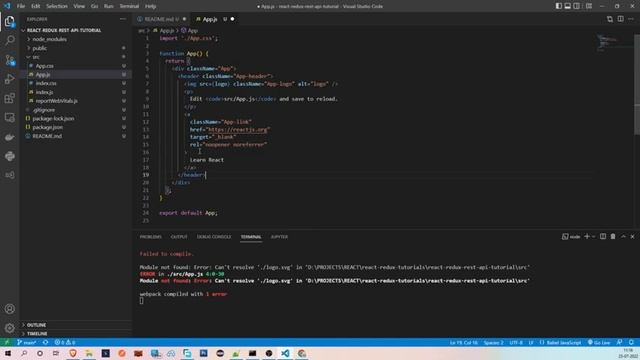Click App breadcrumb symbol in editor
The image size is (640, 360).
tap(190, 31)
